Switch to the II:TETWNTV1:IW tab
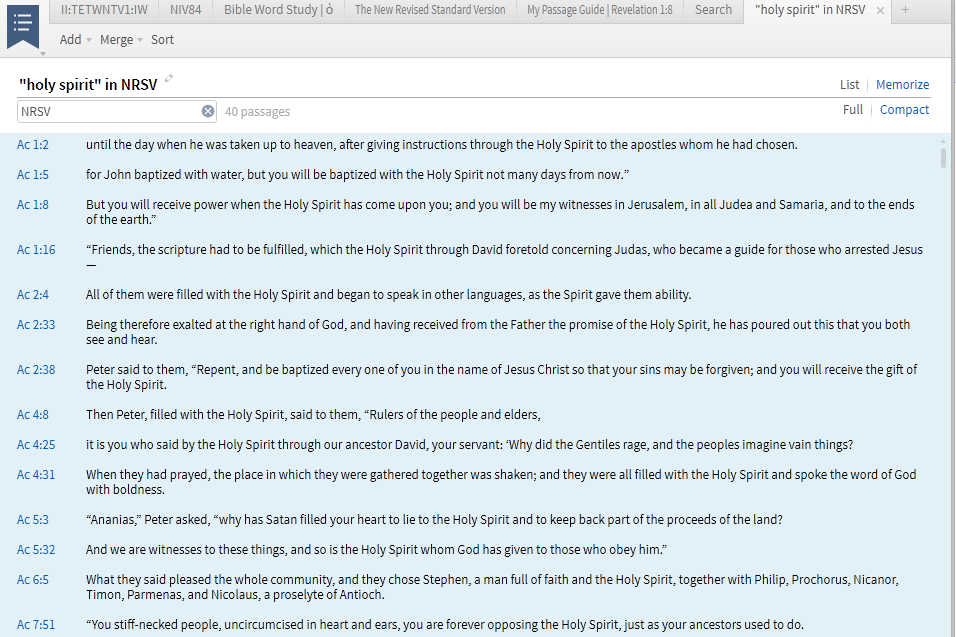Screen dimensions: 956x637 pos(104,10)
